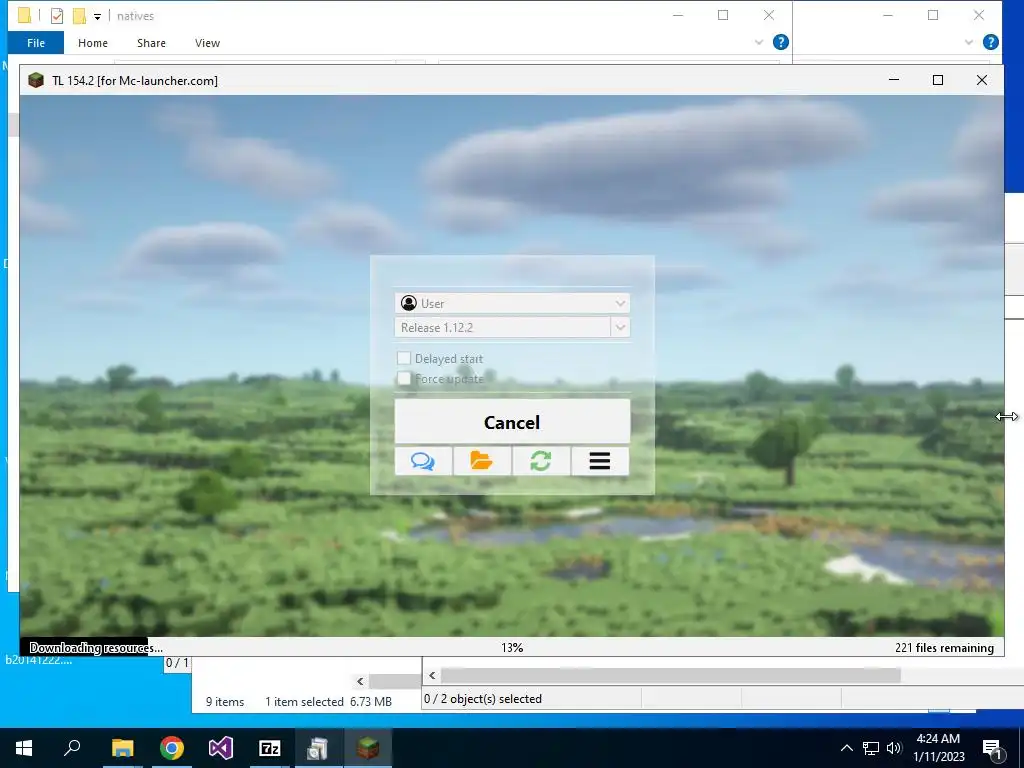The width and height of the screenshot is (1024, 768).
Task: Click the '0 / 2 object(s) selected' status text
Action: tap(483, 699)
